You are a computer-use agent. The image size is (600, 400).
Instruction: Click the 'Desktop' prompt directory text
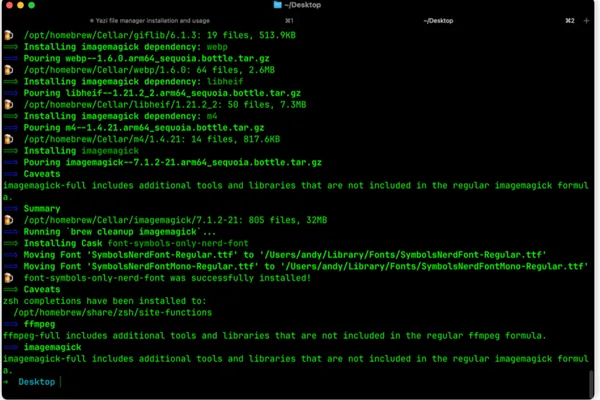click(x=37, y=382)
